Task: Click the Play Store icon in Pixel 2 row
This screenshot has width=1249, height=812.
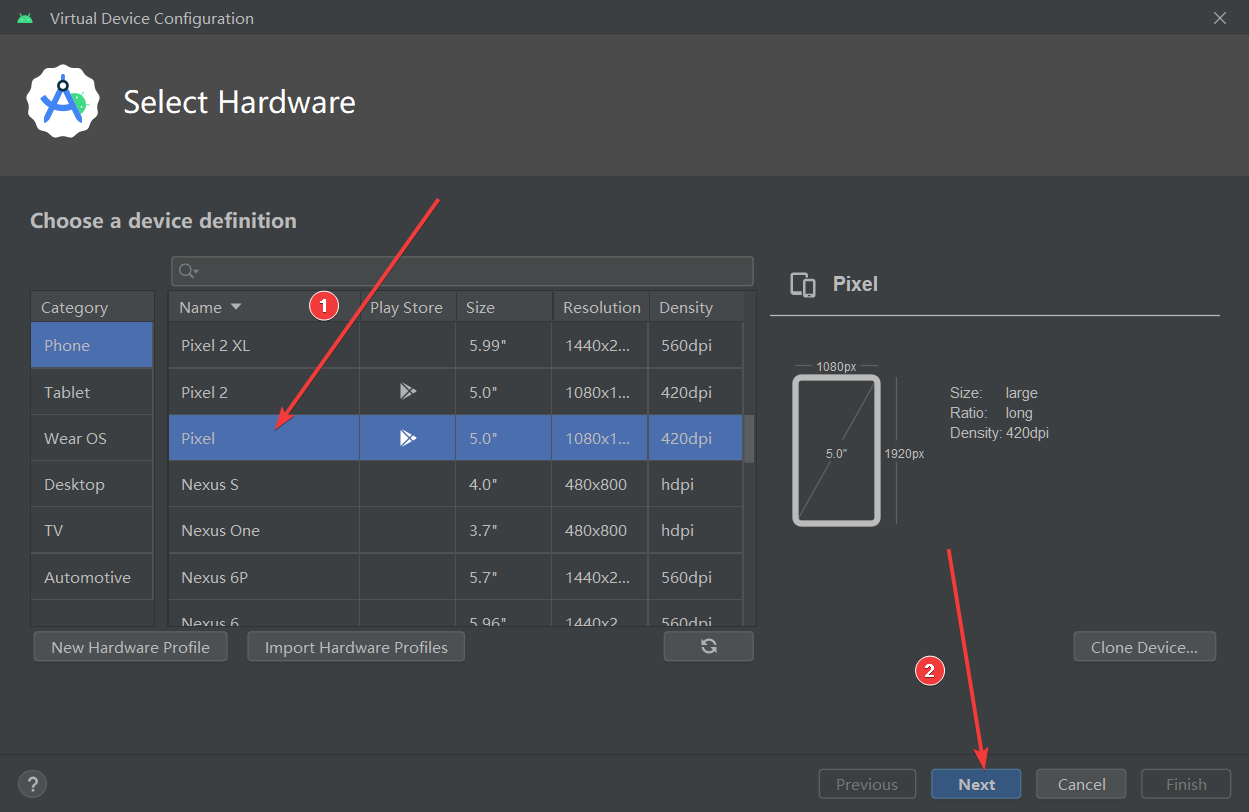Action: point(407,392)
